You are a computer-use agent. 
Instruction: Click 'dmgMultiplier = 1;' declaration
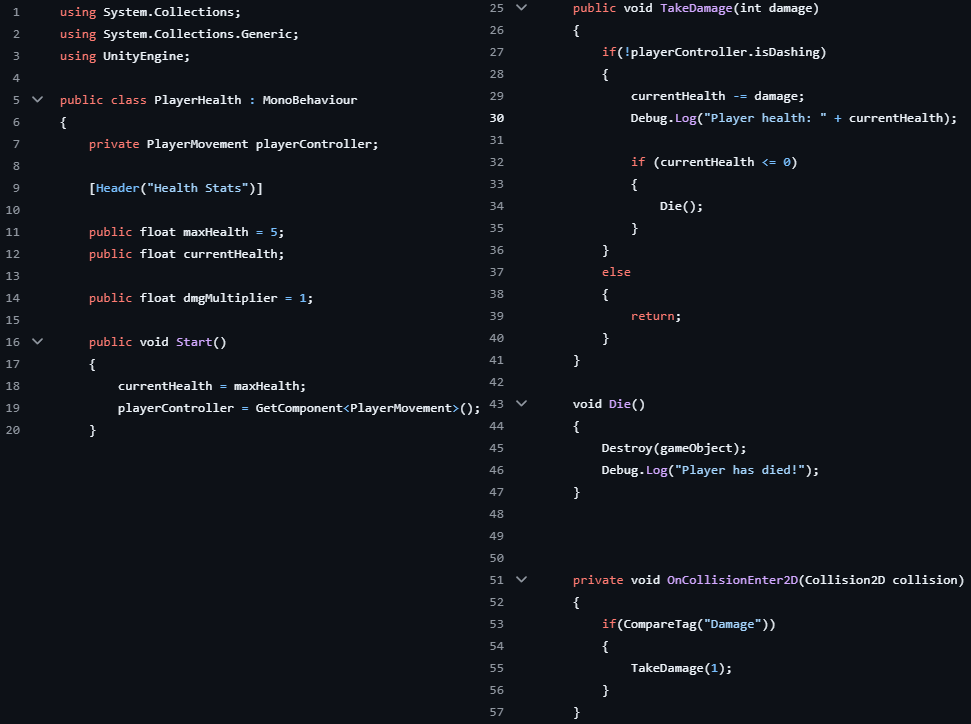point(248,298)
